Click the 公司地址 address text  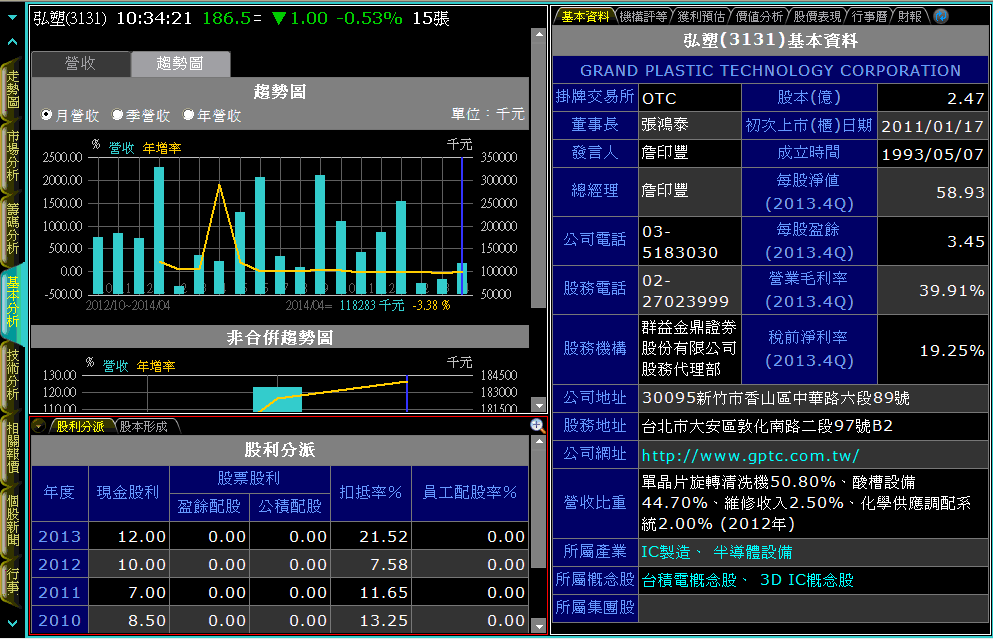pos(776,398)
